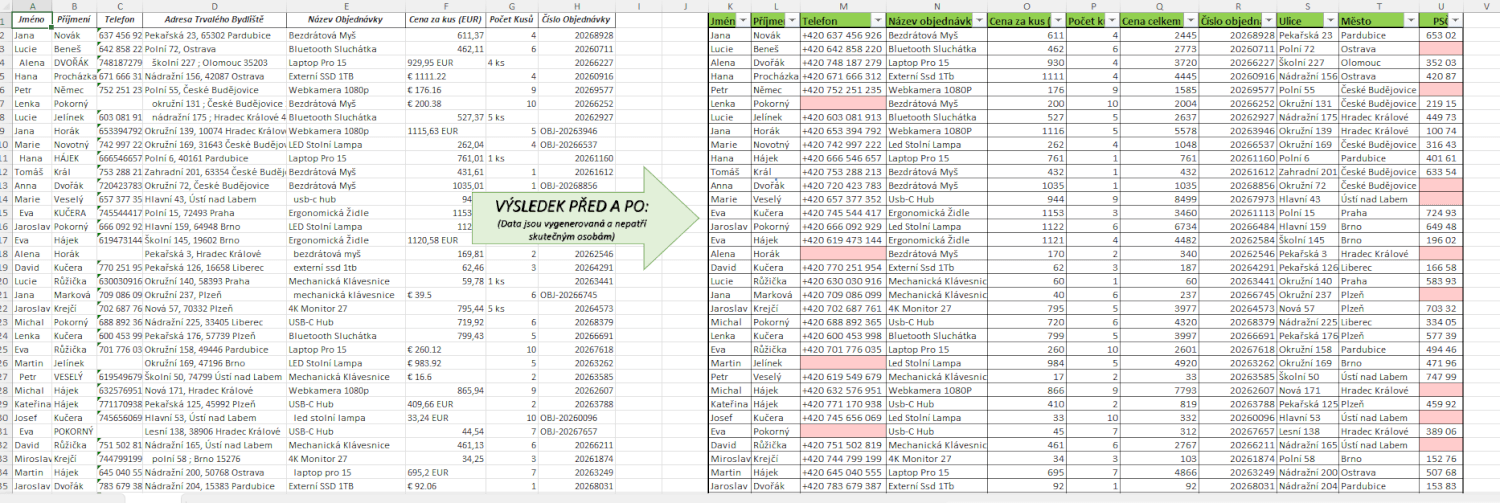Select the Adresa Trvalého Bydliště header cell
This screenshot has width=1500, height=503.
(214, 20)
